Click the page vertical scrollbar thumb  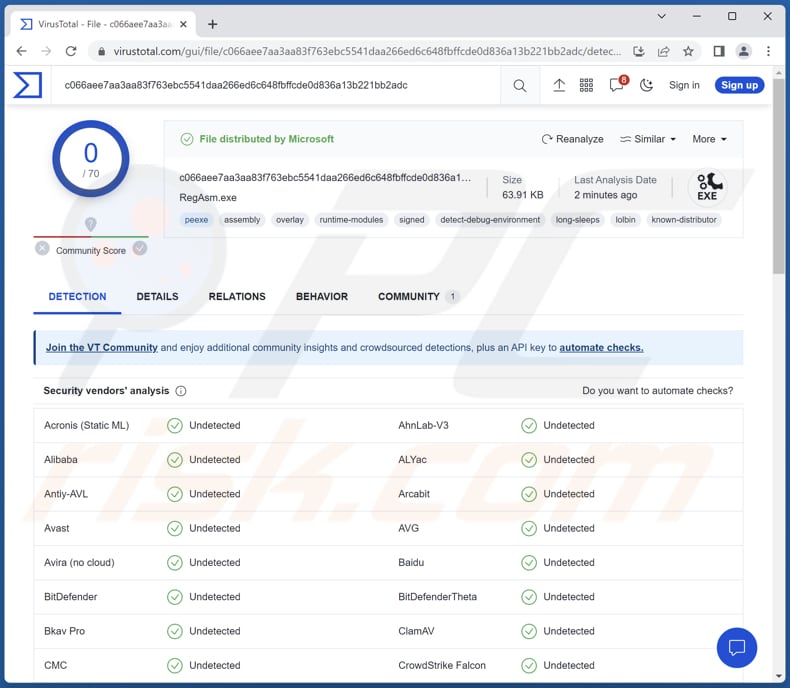pos(779,176)
